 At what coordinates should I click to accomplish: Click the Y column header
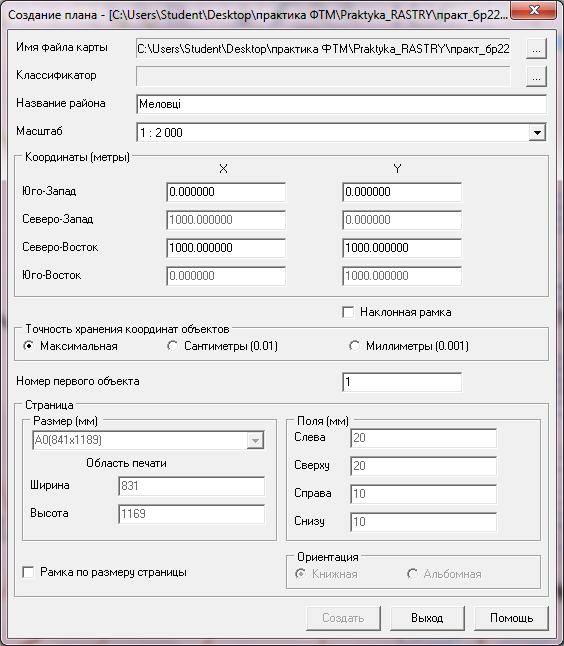pos(397,169)
